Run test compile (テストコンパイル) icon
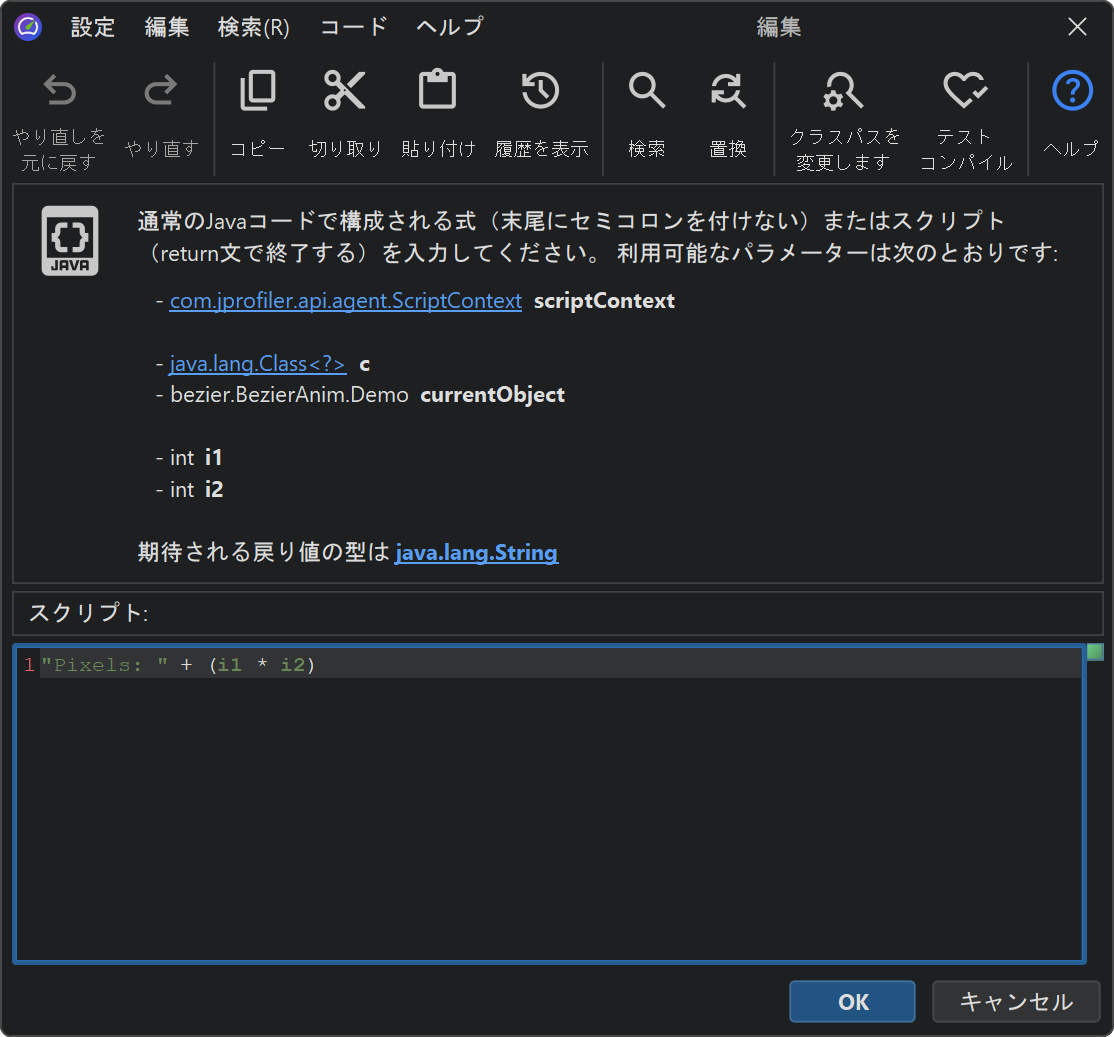 point(965,92)
